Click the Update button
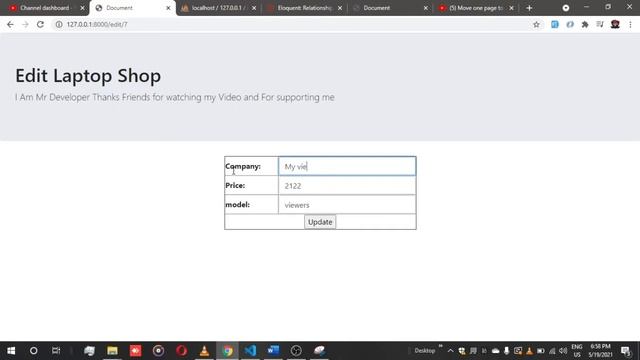 point(320,222)
